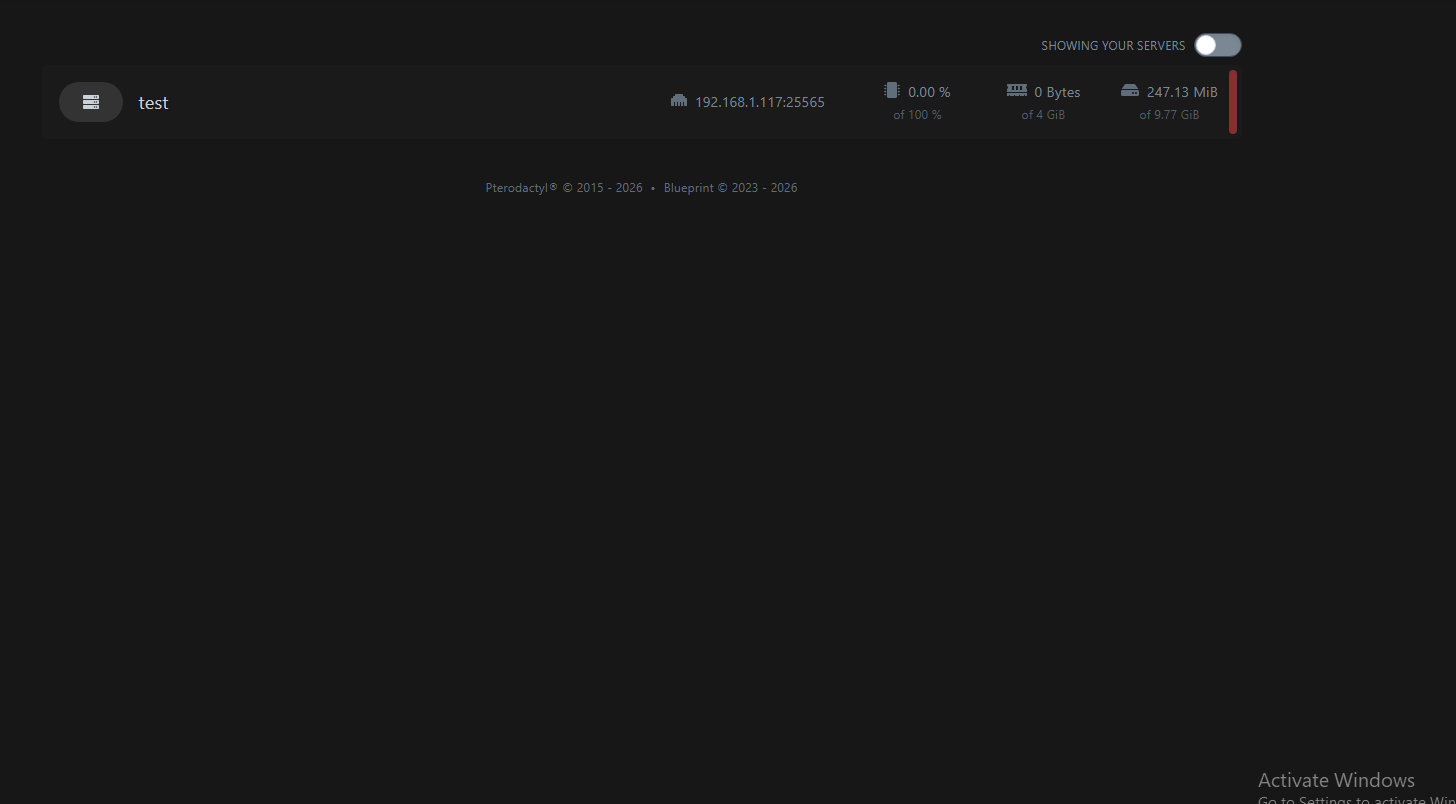Click the server icon beside test
1456x804 pixels.
91,102
